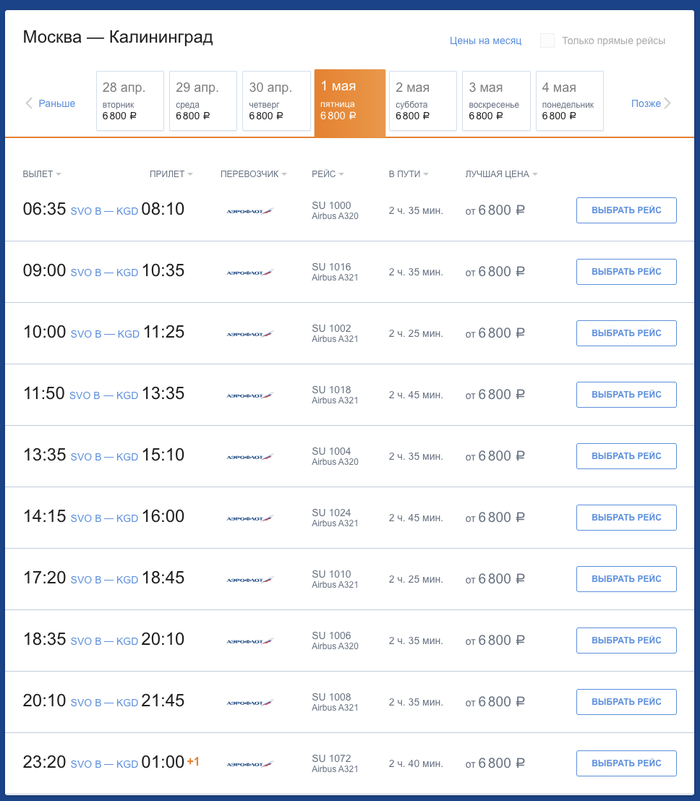The width and height of the screenshot is (700, 801).
Task: Sort flights by Перевозчик column
Action: point(254,174)
